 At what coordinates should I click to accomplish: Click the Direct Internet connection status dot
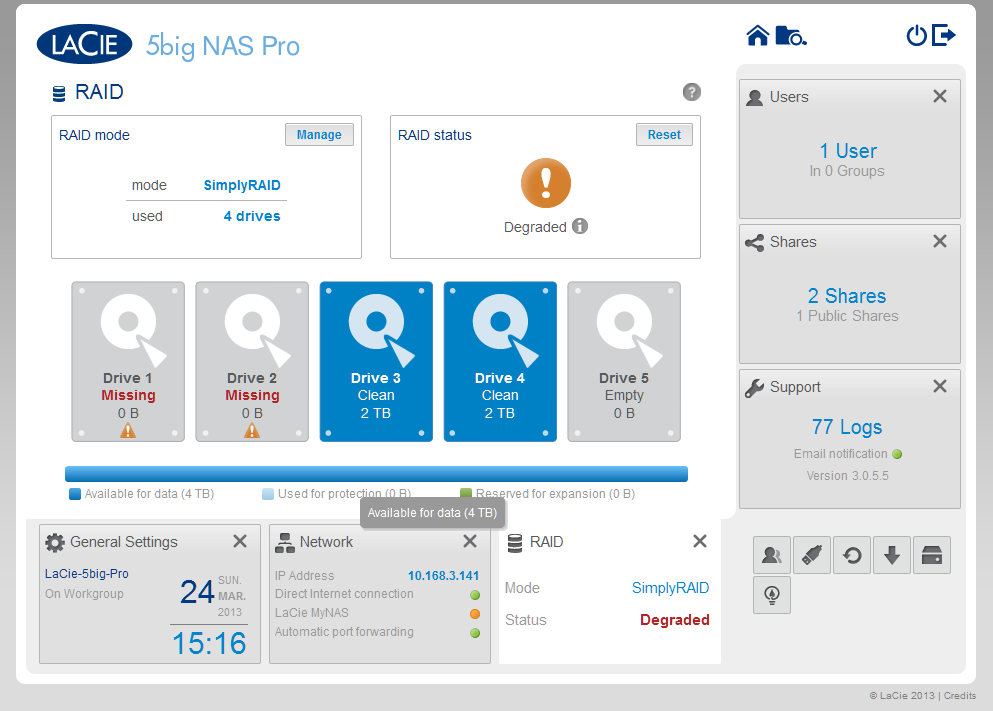tap(475, 595)
